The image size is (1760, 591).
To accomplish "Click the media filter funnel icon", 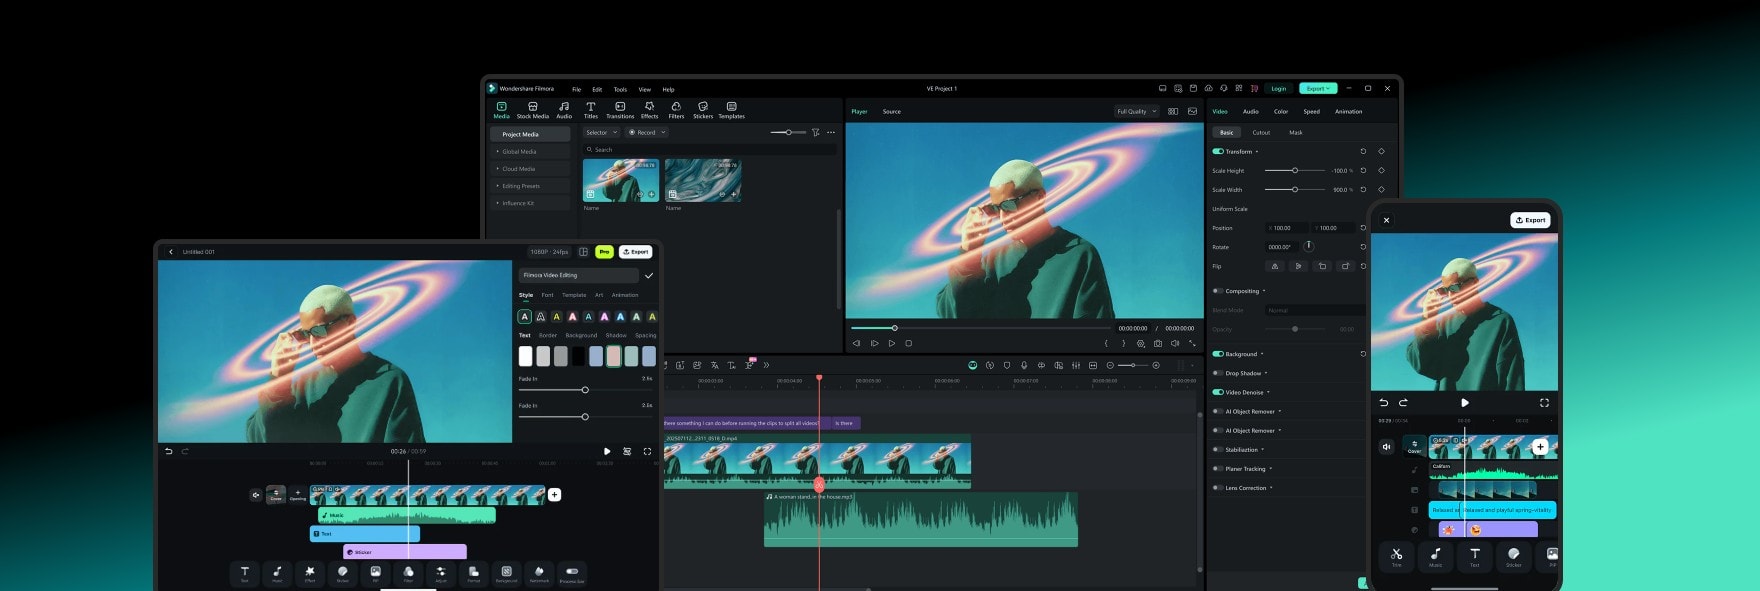I will 816,132.
